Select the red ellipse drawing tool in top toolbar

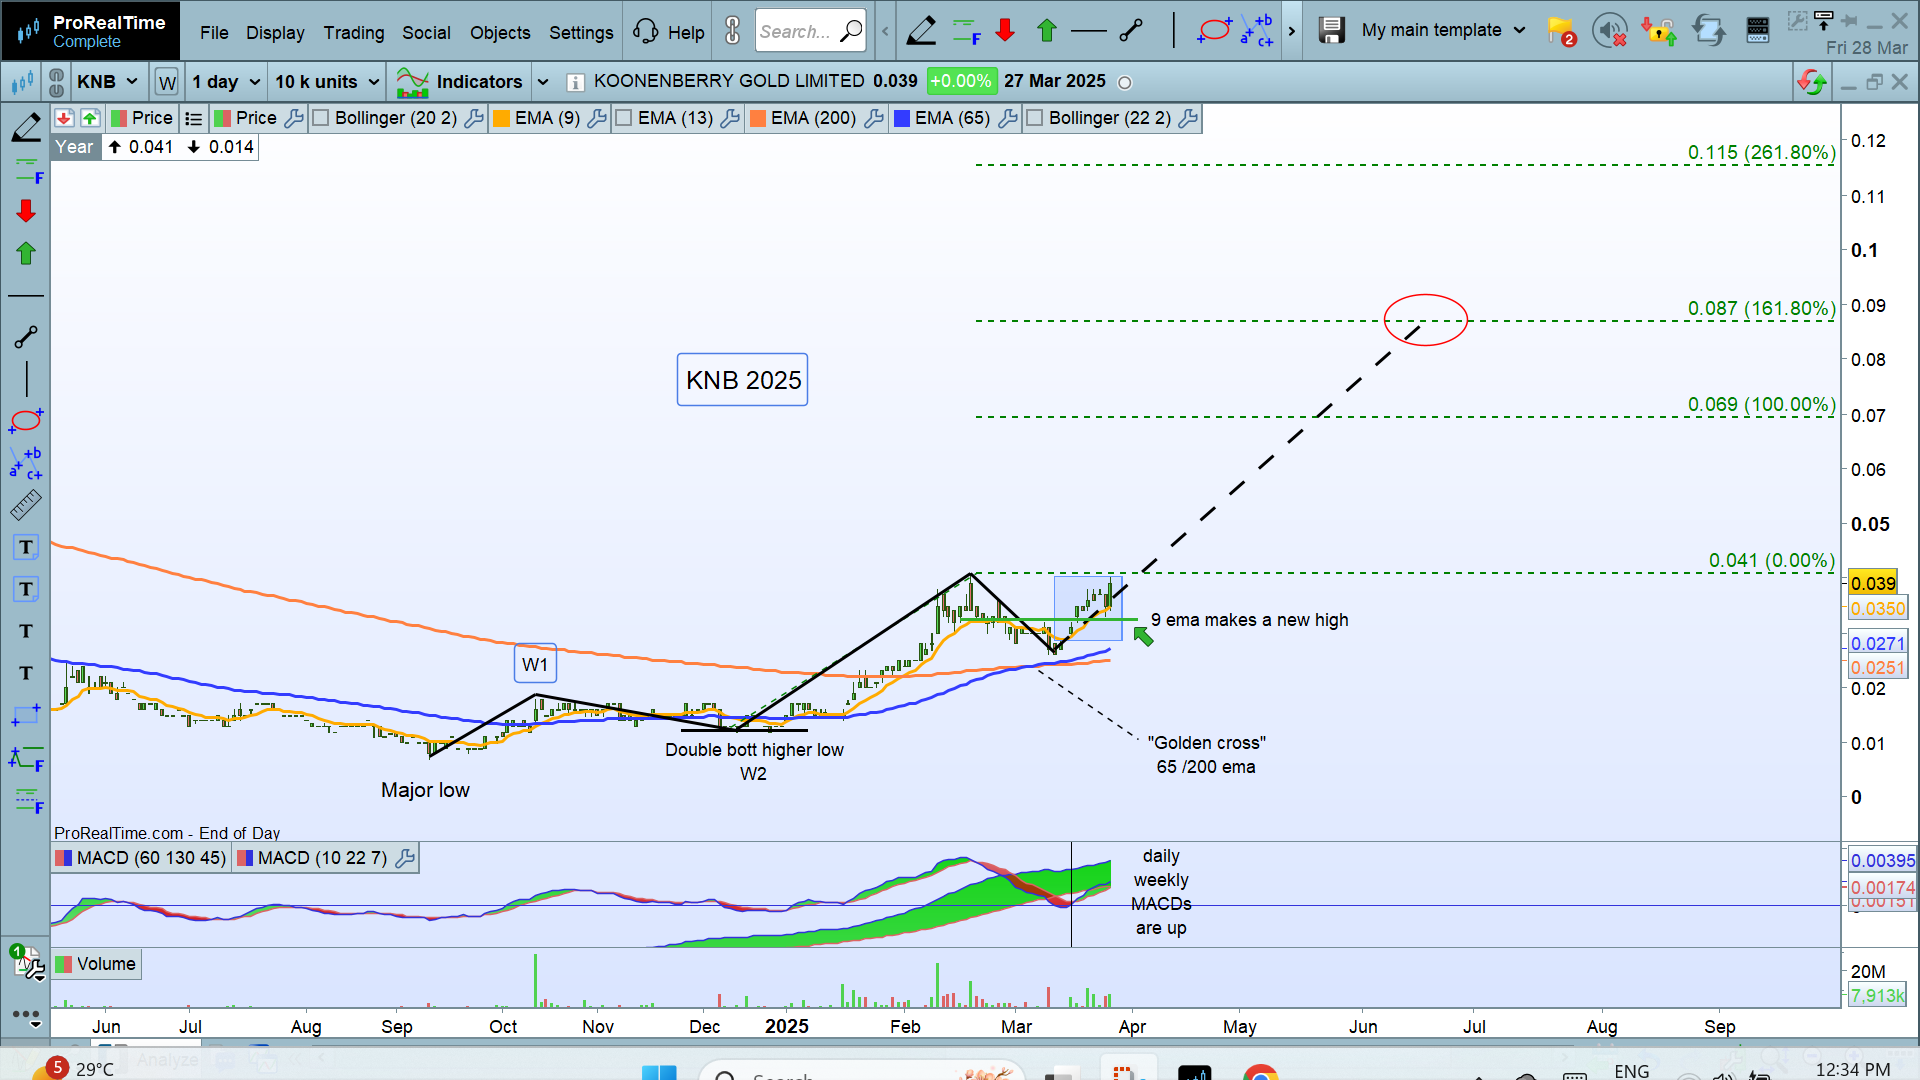[1213, 31]
